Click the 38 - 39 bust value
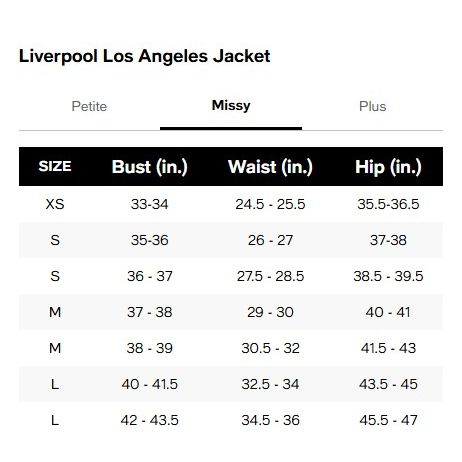Image resolution: width=462 pixels, height=462 pixels. [150, 348]
